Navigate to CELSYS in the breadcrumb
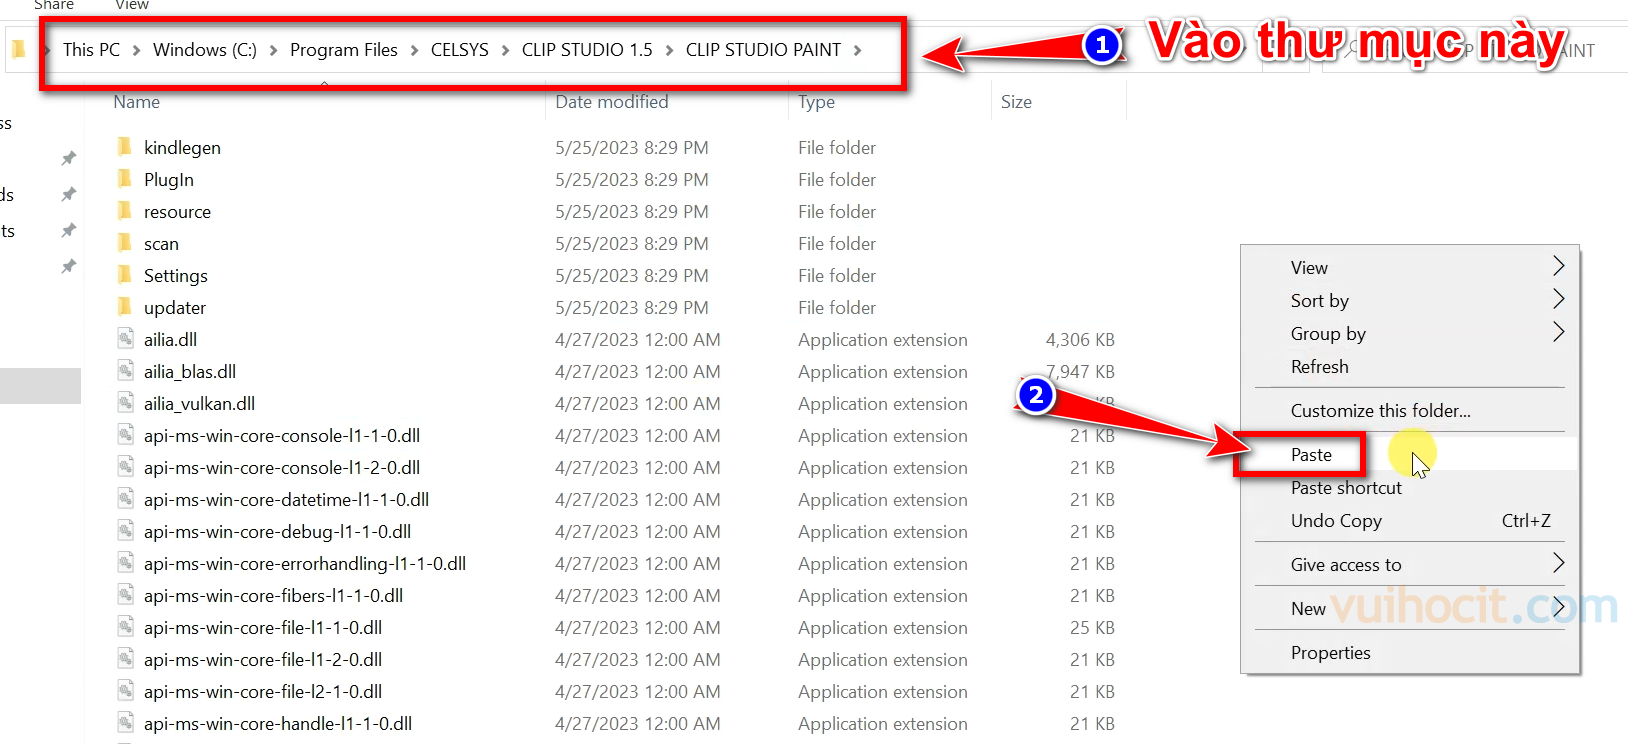Screen dimensions: 1628x744 tap(459, 50)
